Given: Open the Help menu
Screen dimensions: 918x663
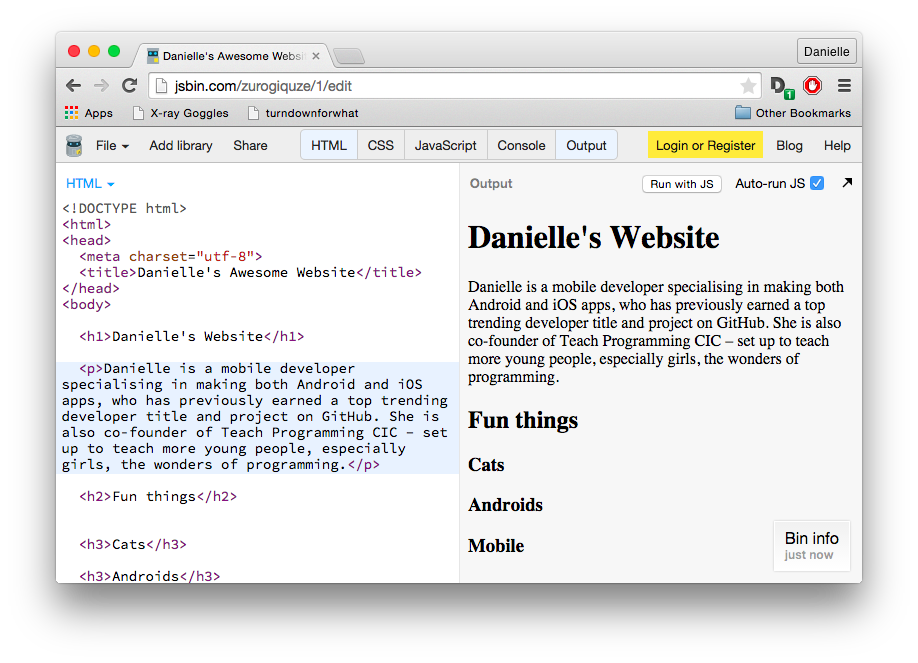Looking at the screenshot, I should click(x=837, y=146).
